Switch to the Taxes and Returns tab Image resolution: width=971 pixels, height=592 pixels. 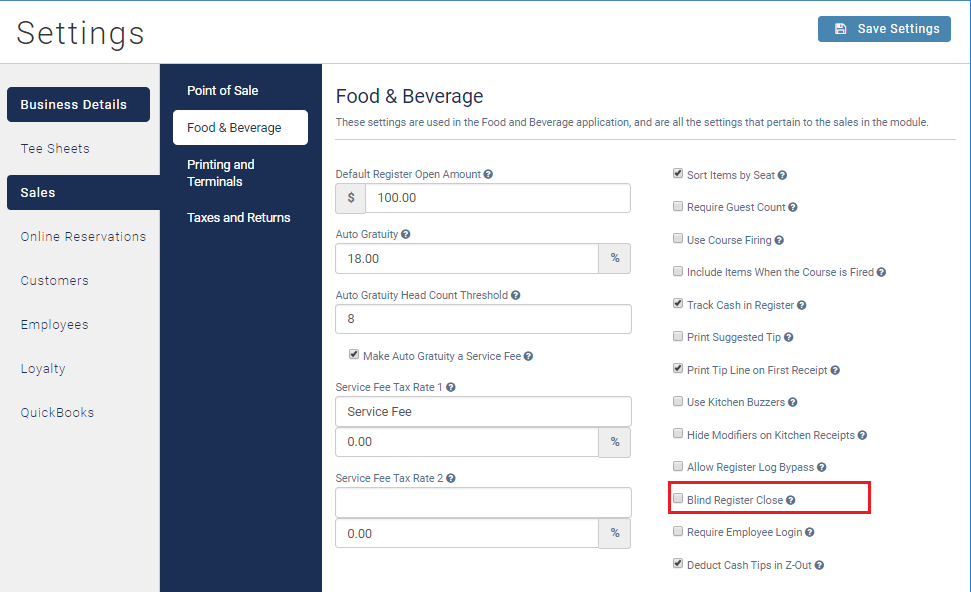click(238, 217)
